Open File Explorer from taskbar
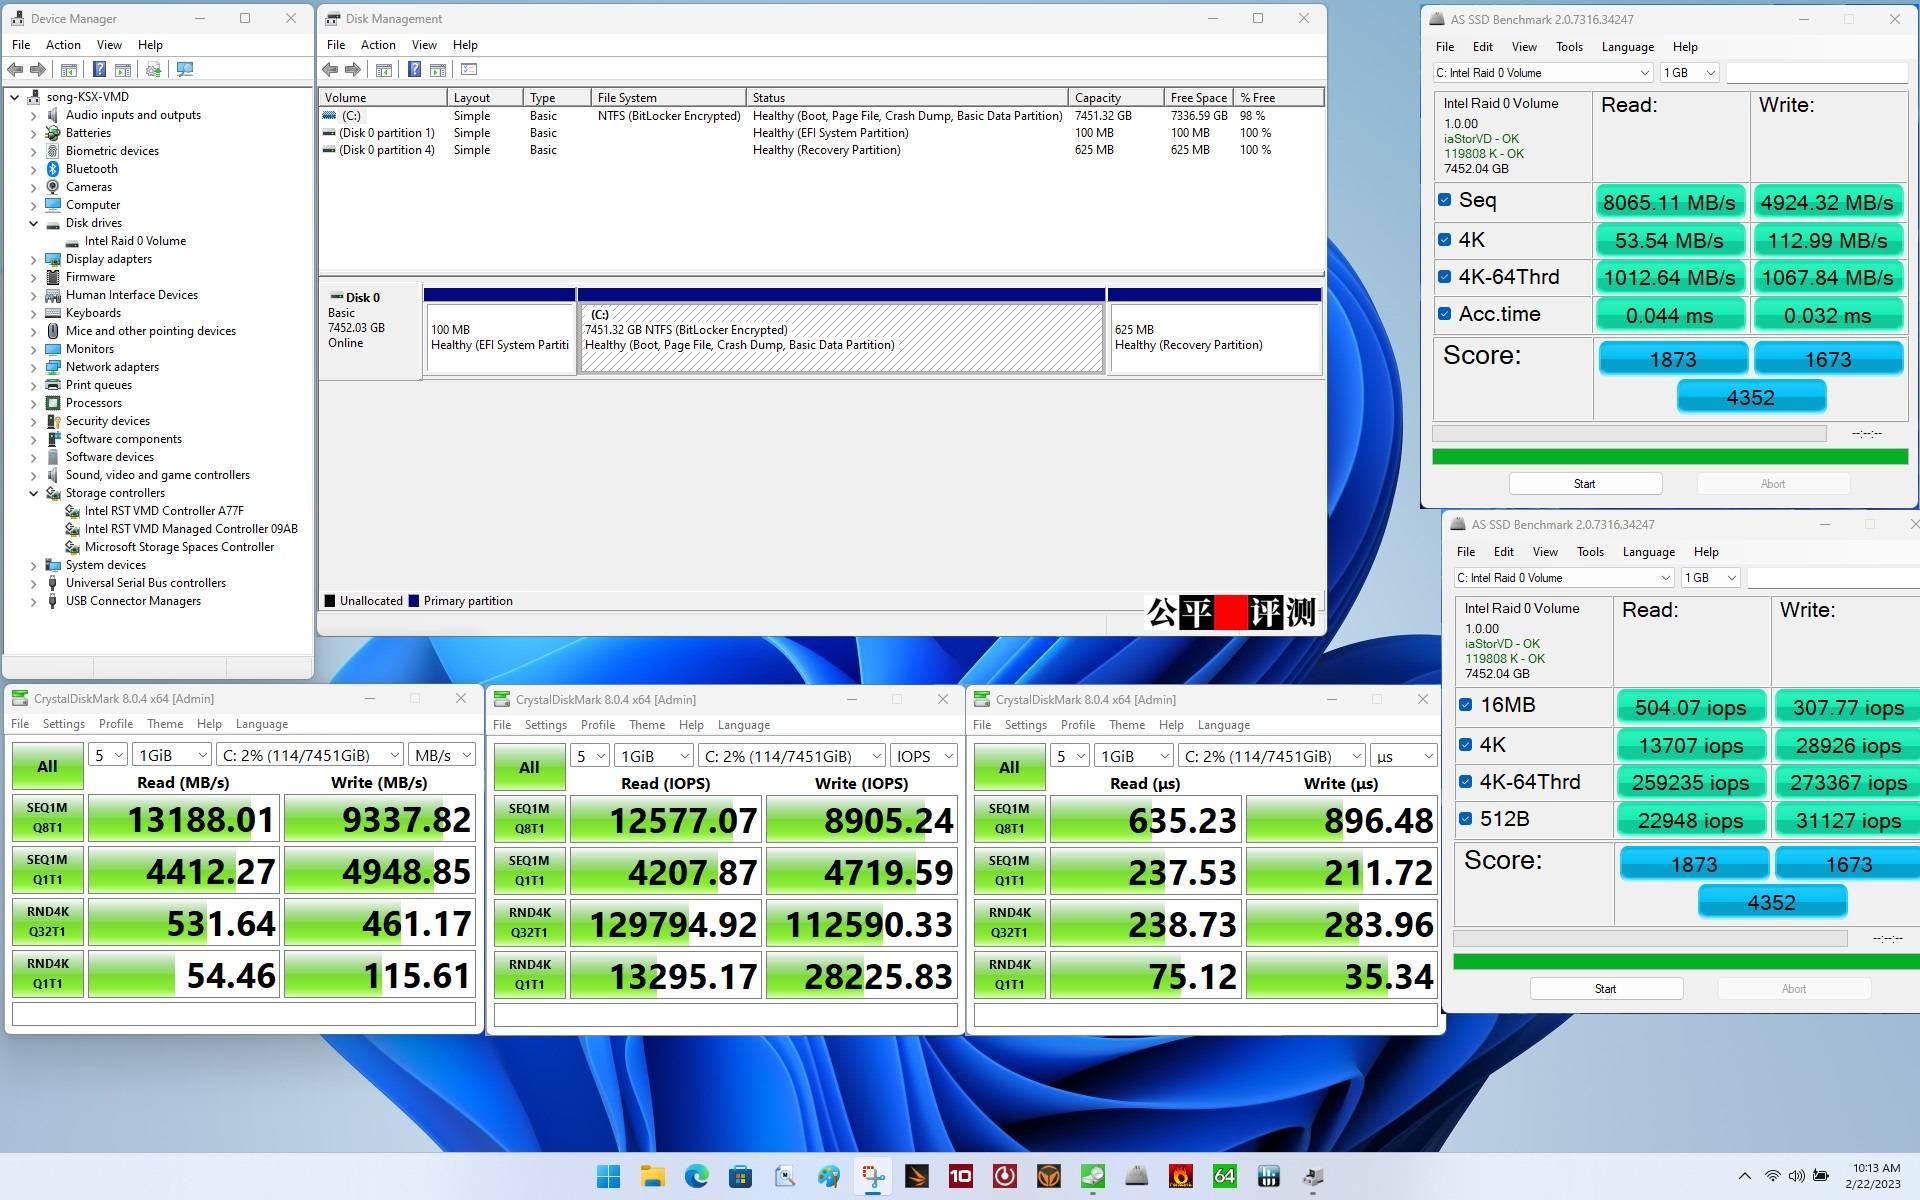 [x=652, y=1176]
